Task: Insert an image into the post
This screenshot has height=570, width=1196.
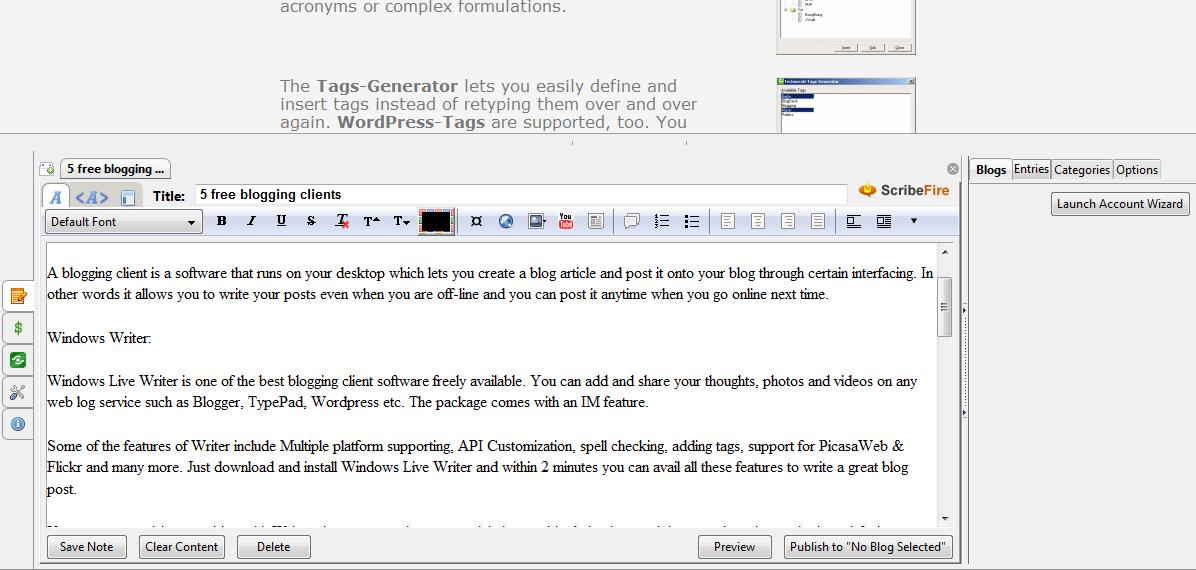Action: click(x=537, y=221)
